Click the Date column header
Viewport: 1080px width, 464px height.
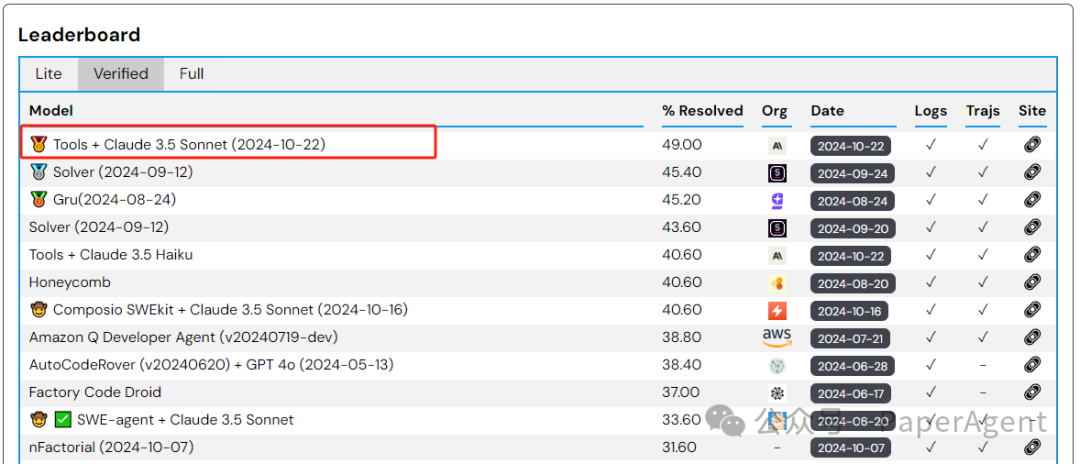coord(827,111)
